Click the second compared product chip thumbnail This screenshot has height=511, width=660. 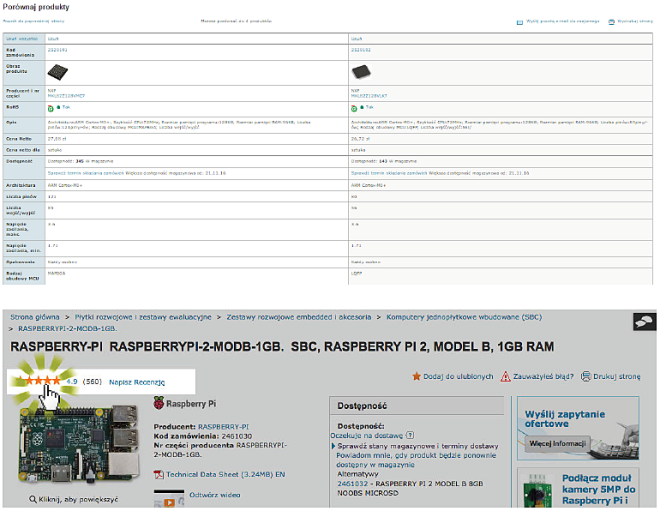click(x=363, y=72)
